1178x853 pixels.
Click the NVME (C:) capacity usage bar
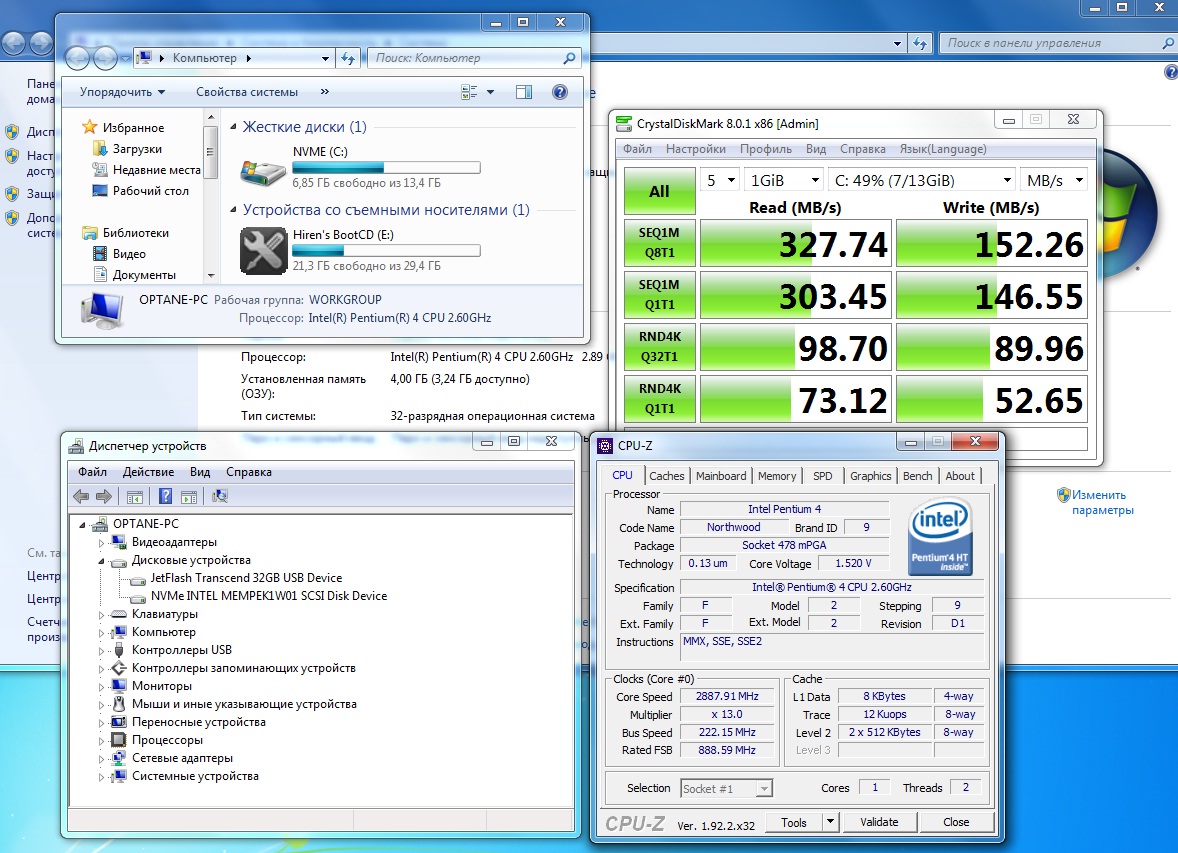tap(386, 168)
